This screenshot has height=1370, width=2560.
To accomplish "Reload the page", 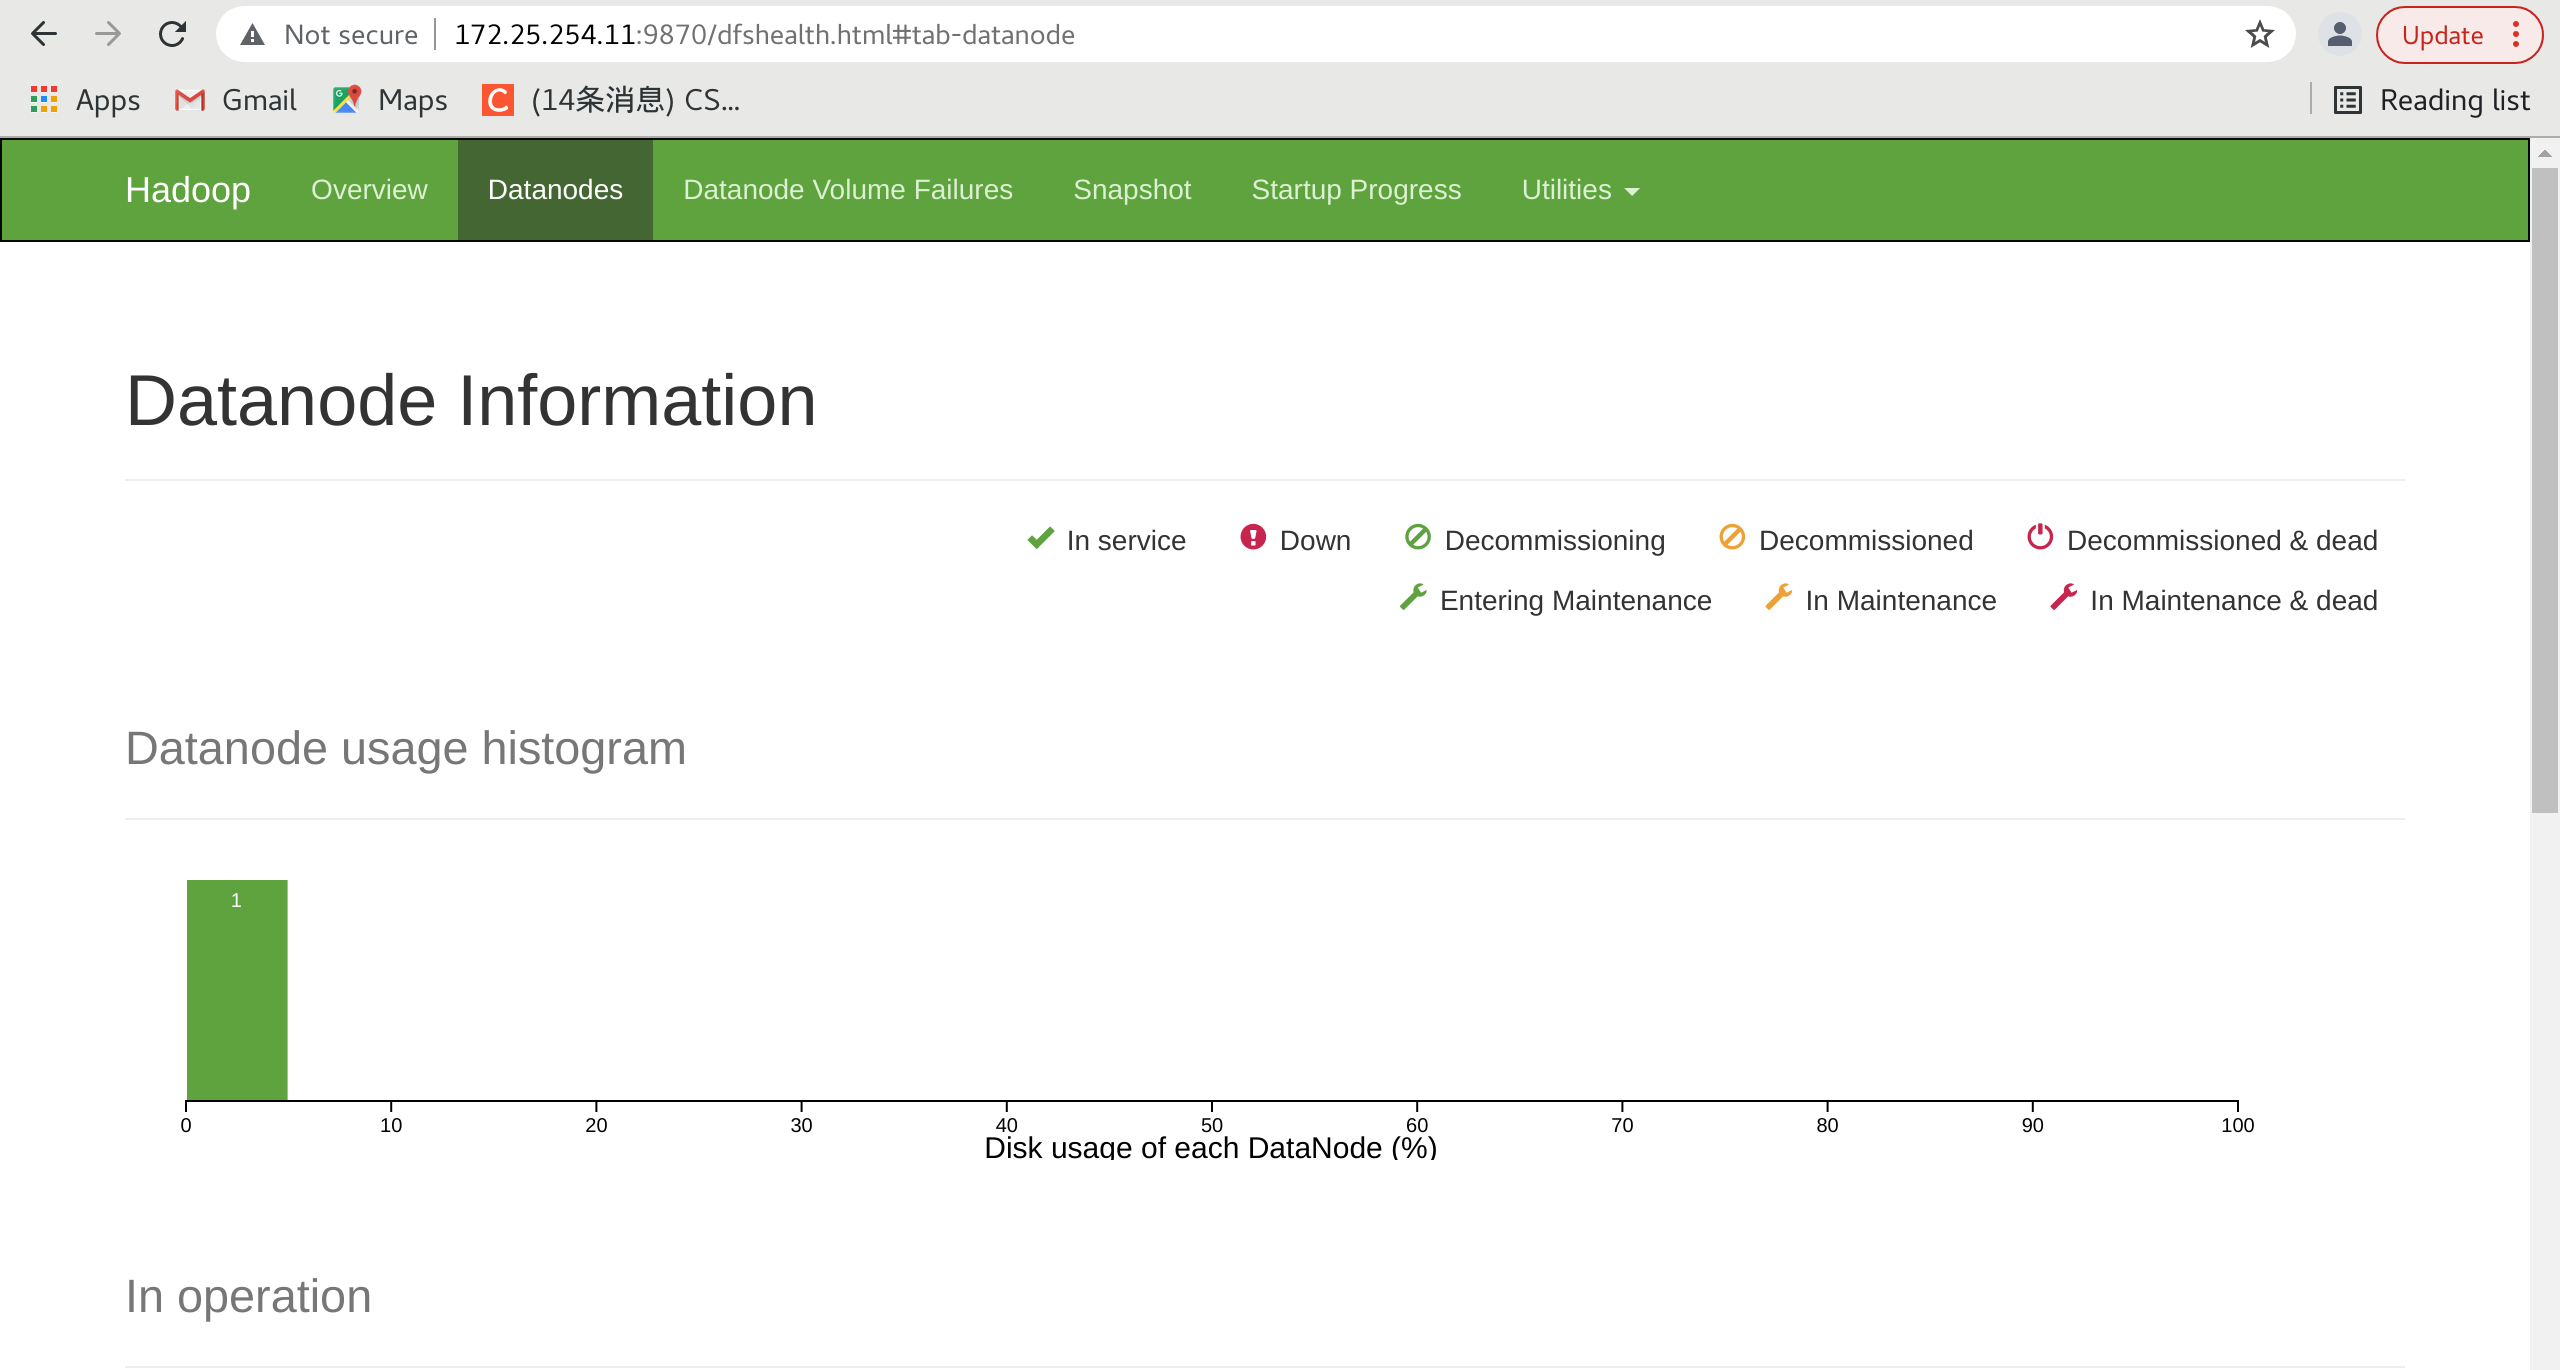I will click(x=173, y=35).
